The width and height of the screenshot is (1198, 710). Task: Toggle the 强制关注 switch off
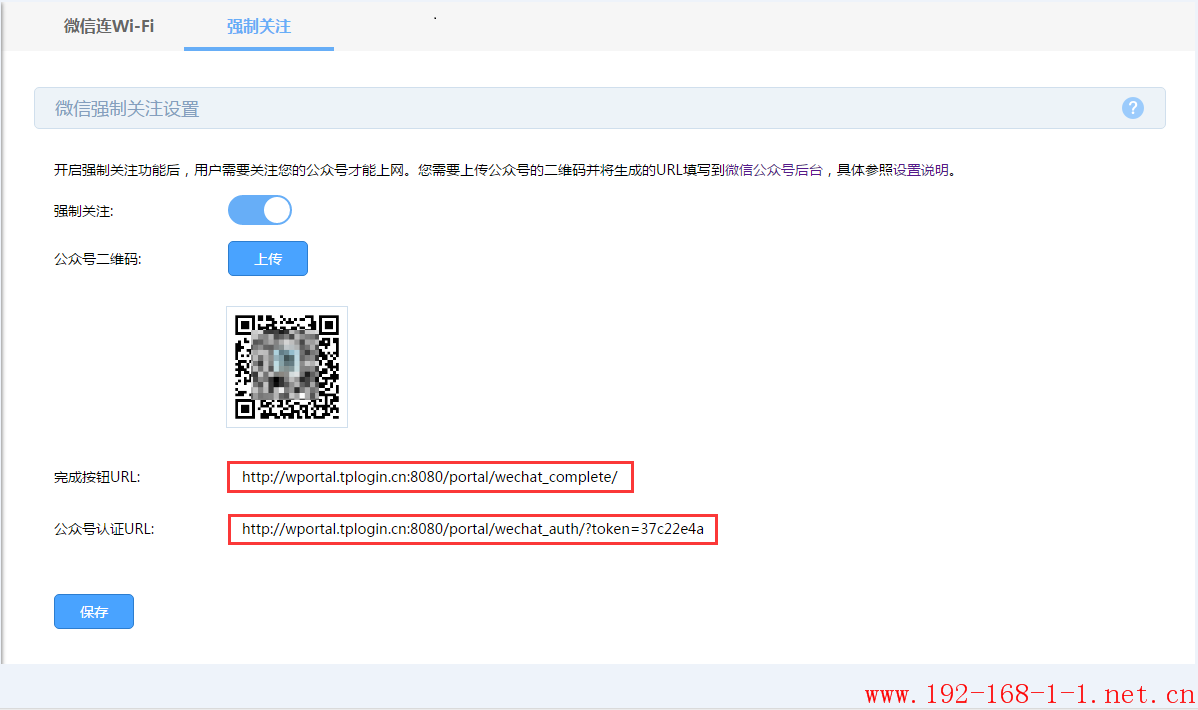coord(260,210)
